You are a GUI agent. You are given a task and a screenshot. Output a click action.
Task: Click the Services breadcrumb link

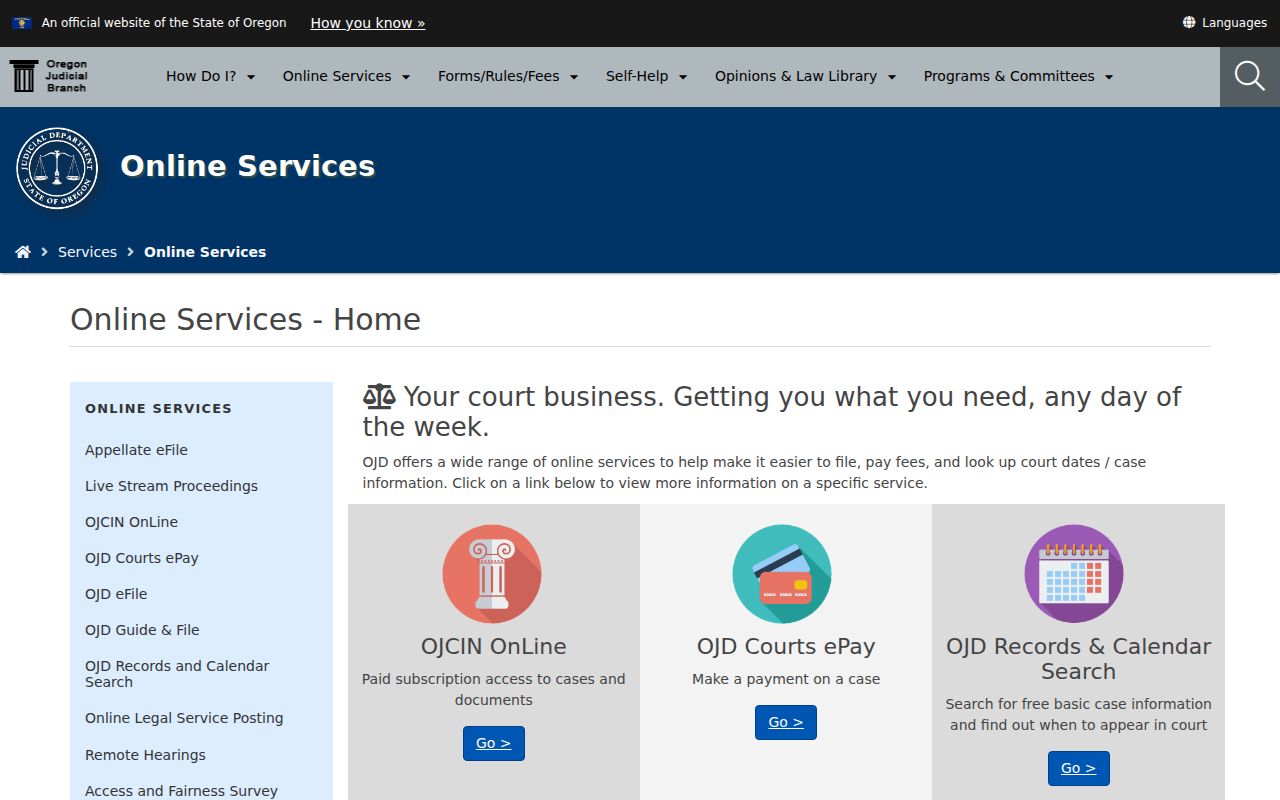point(87,252)
